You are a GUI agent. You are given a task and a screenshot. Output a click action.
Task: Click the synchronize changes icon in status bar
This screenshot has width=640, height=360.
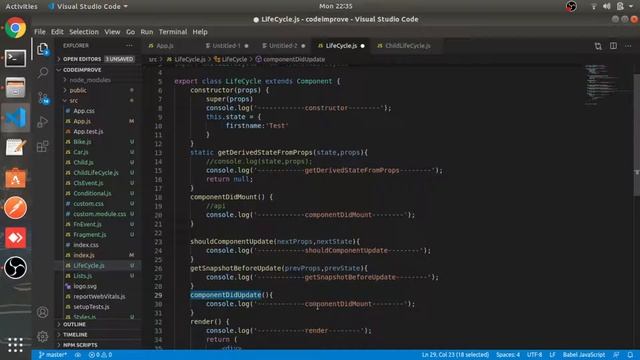click(78, 355)
